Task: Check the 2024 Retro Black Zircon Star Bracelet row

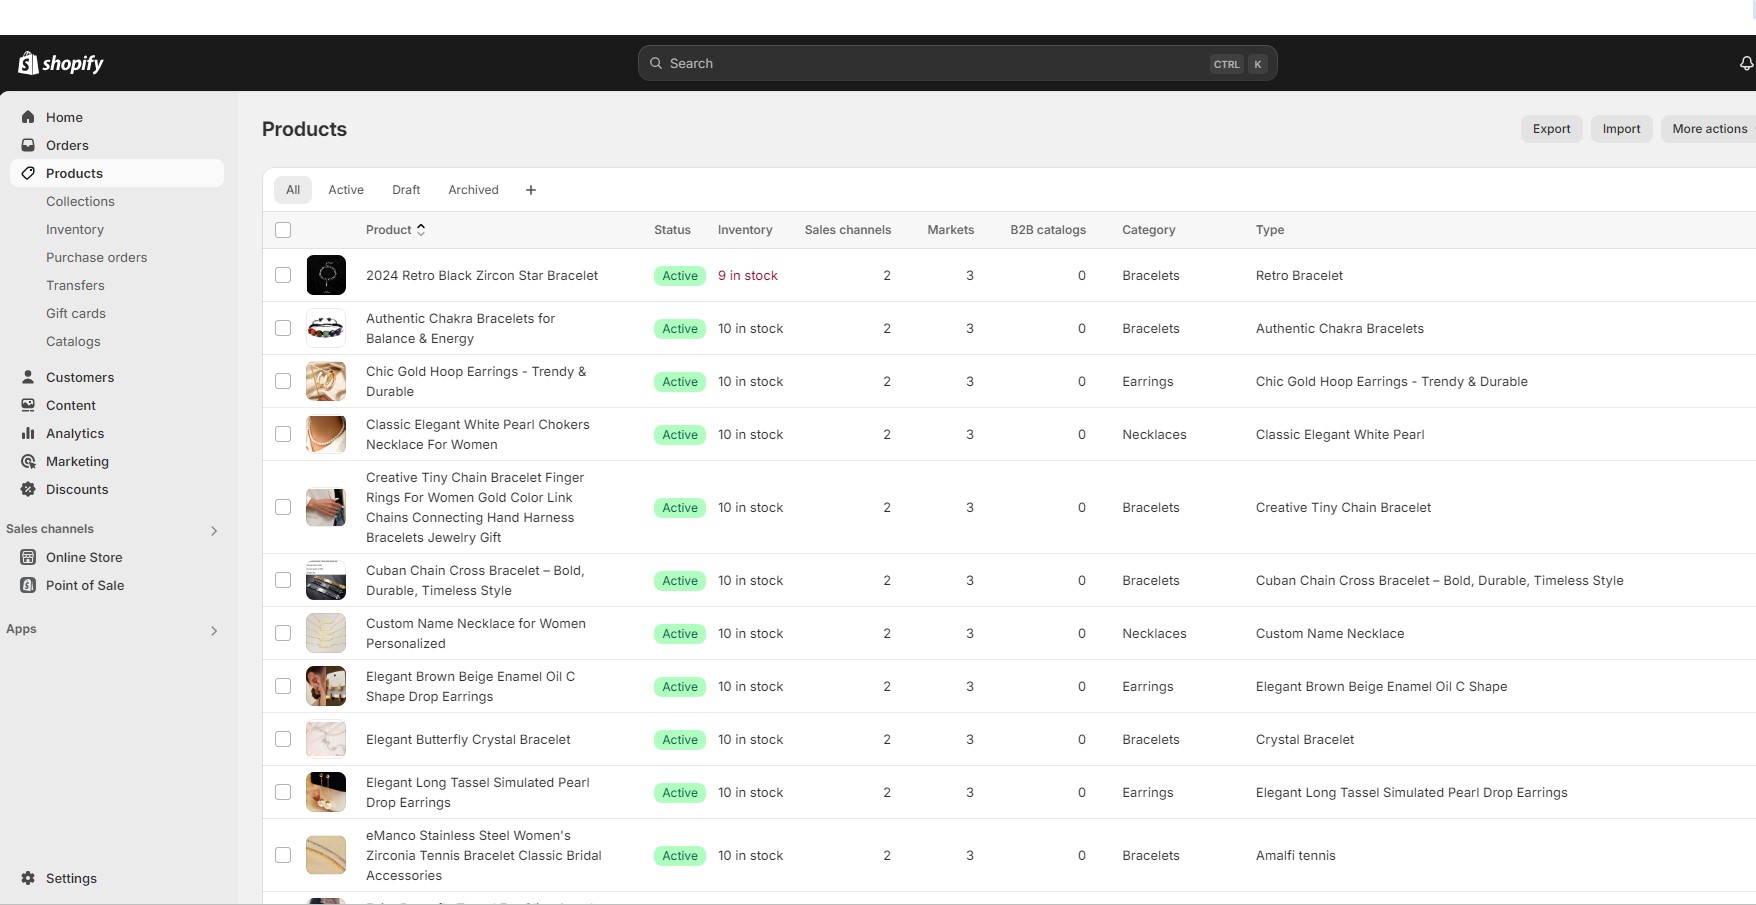Action: 283,275
